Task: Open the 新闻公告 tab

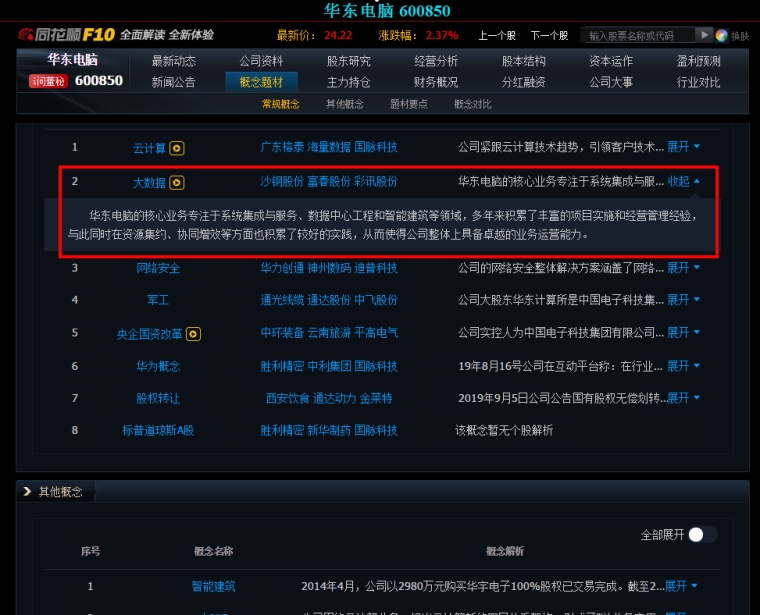Action: click(174, 82)
